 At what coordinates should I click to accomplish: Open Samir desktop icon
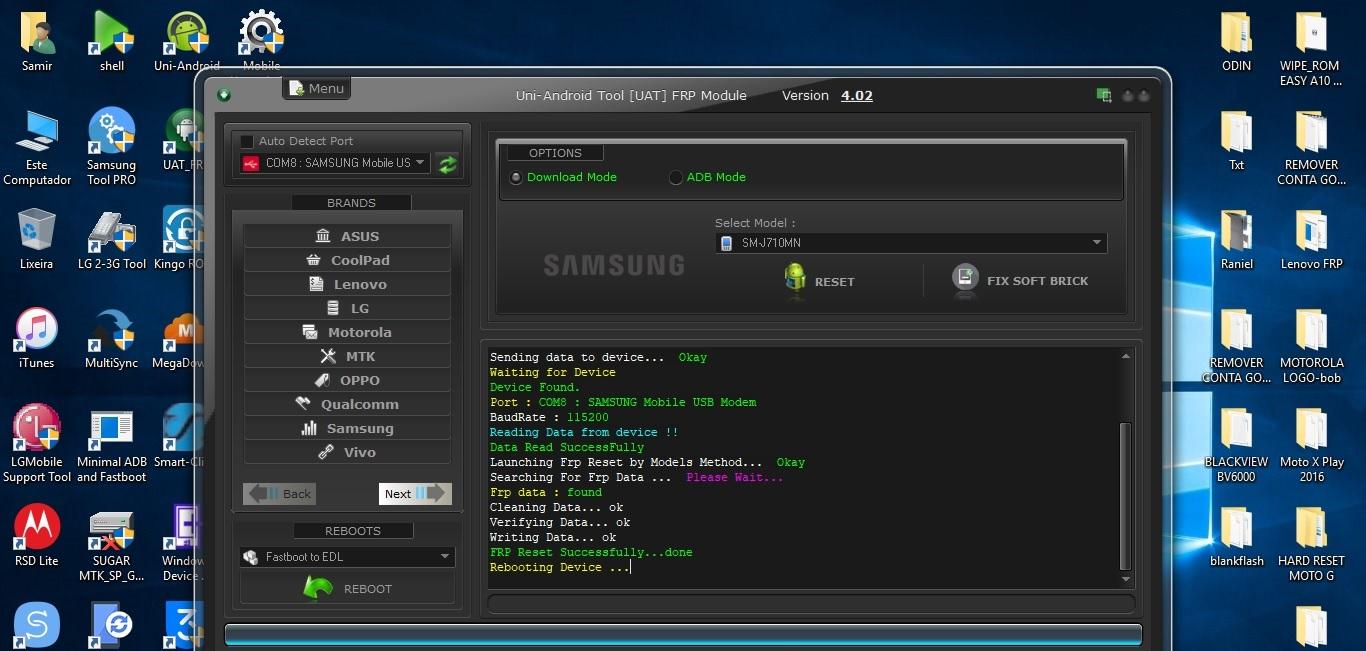pos(37,42)
